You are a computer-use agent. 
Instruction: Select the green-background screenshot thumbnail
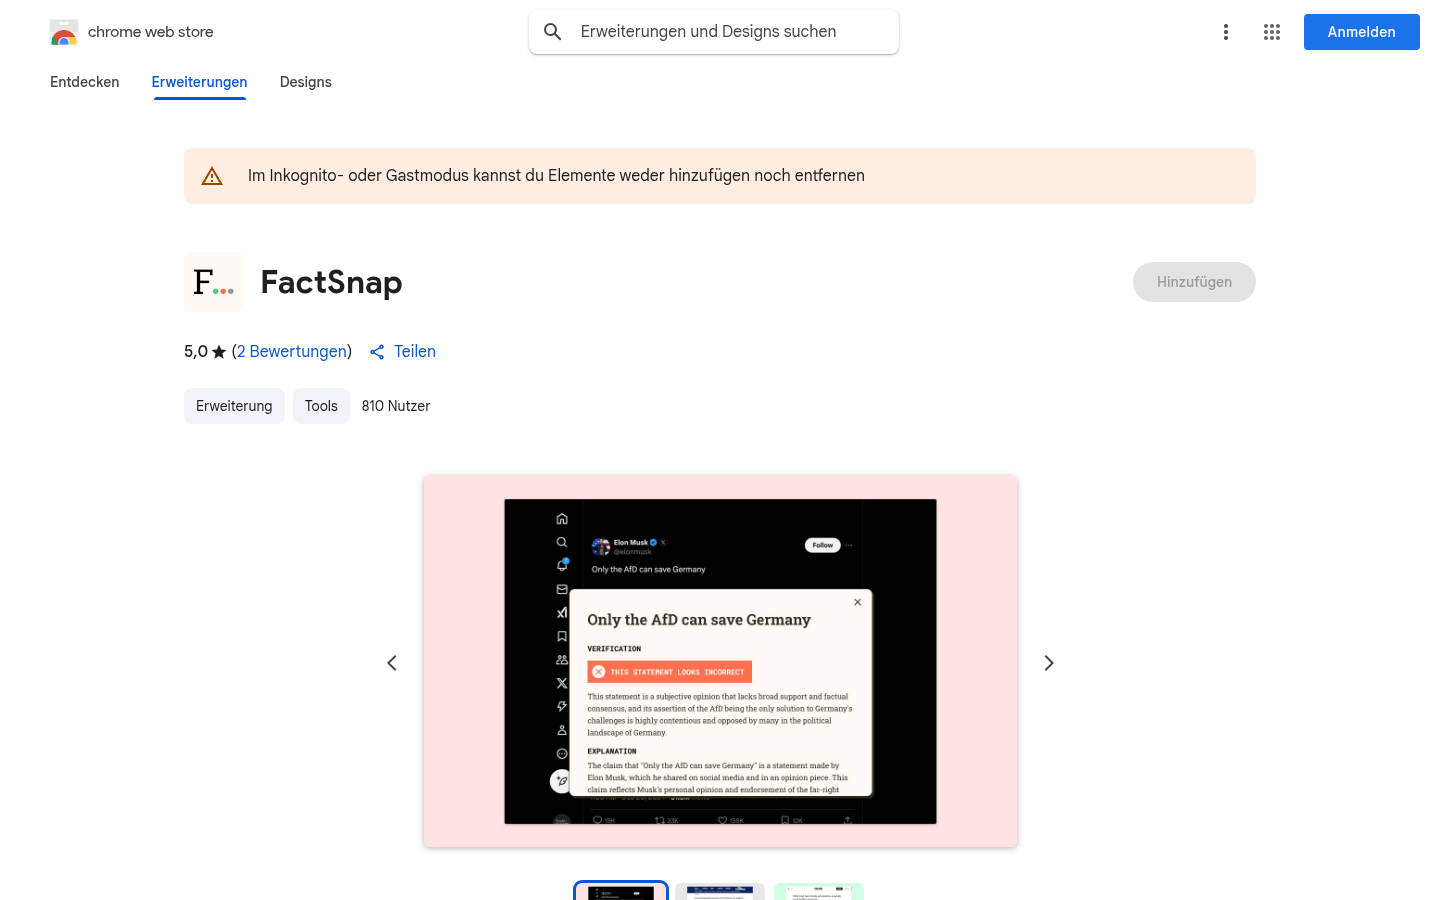coord(819,891)
